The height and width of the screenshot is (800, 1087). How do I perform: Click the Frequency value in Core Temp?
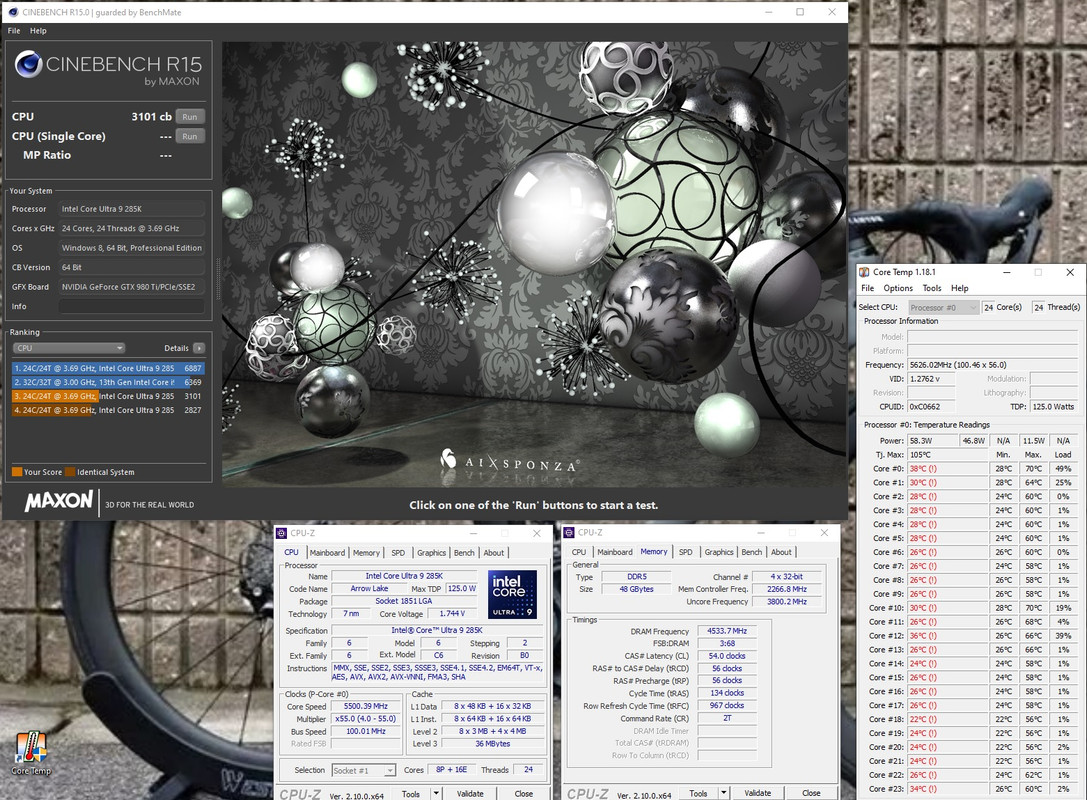pyautogui.click(x=992, y=365)
